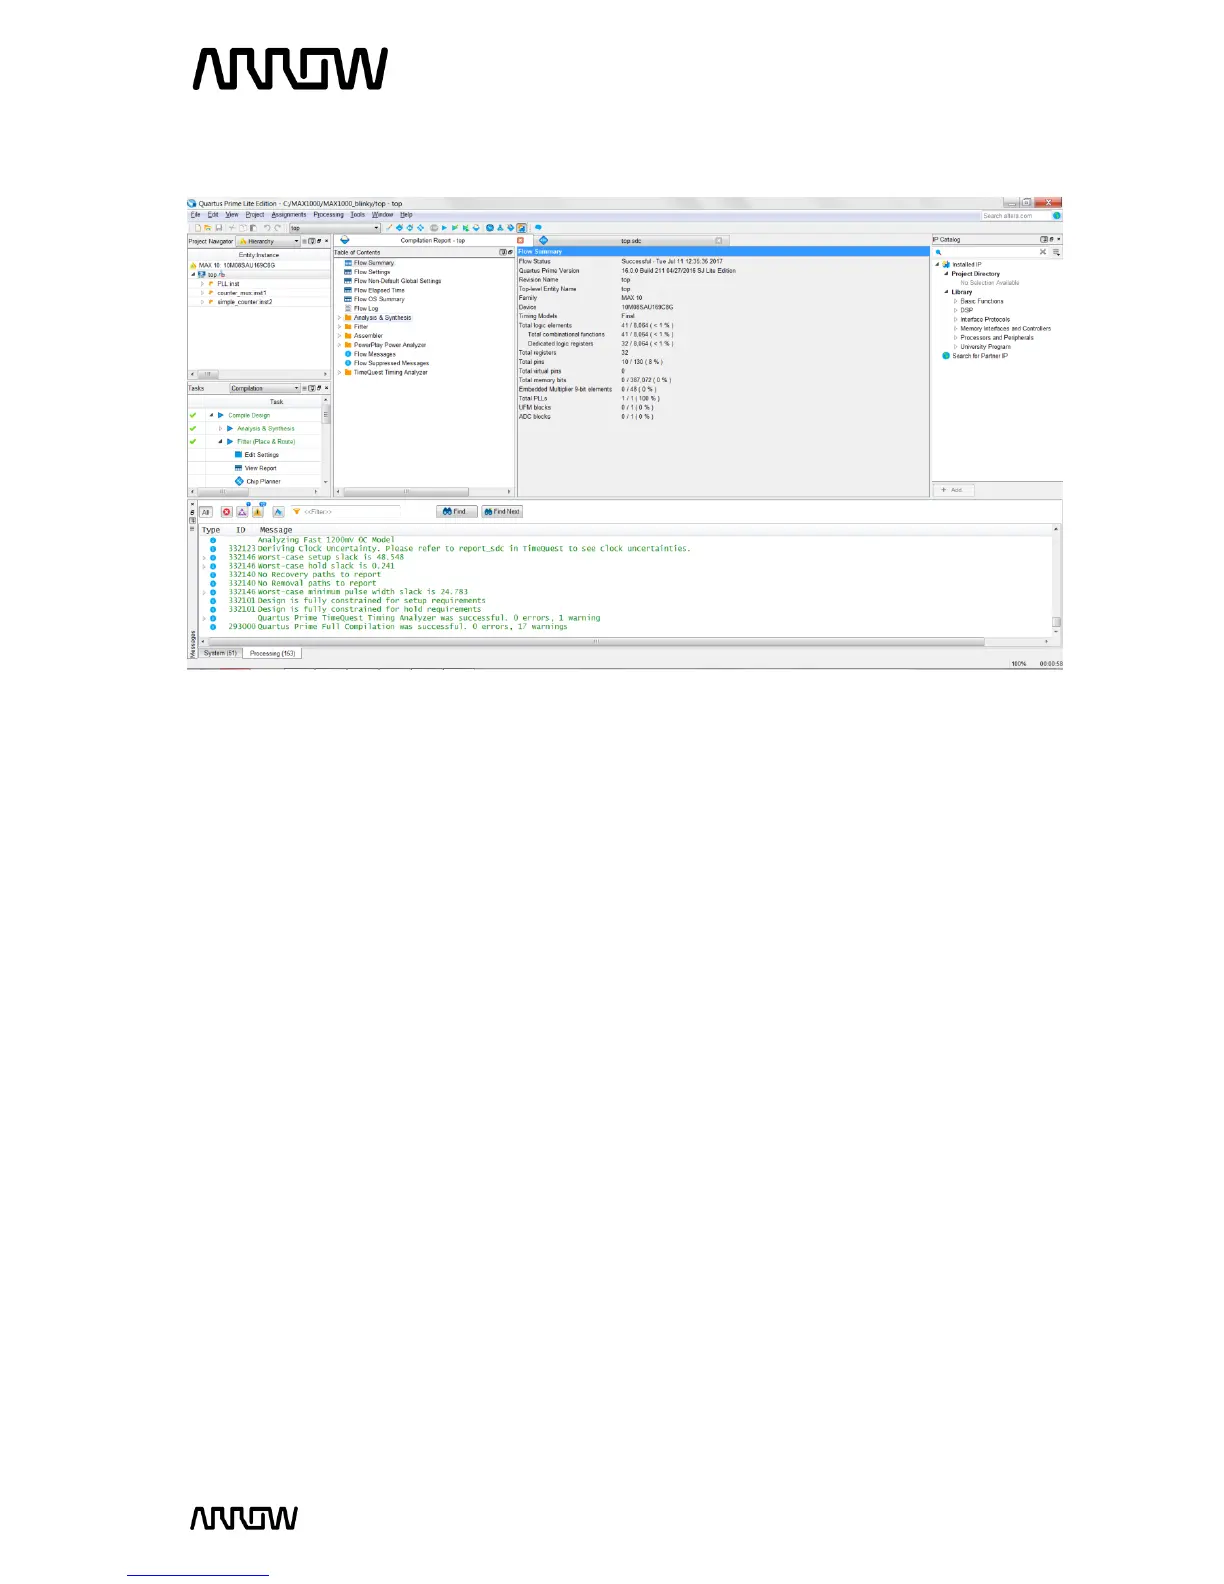Click the Analysis & Synthesis folder icon
This screenshot has height=1584, width=1224.
(348, 318)
